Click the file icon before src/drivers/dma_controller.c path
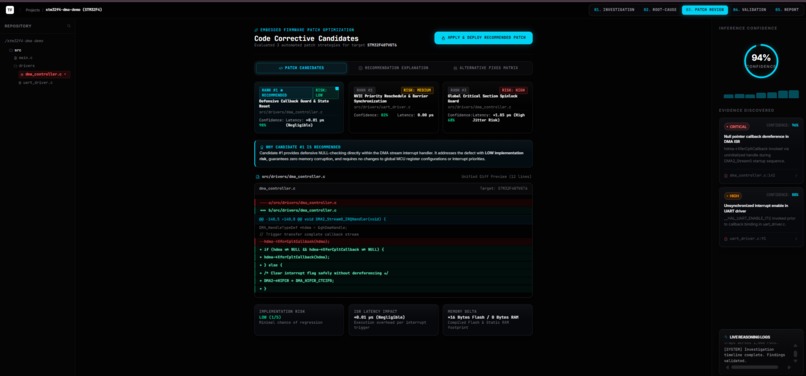 click(258, 176)
